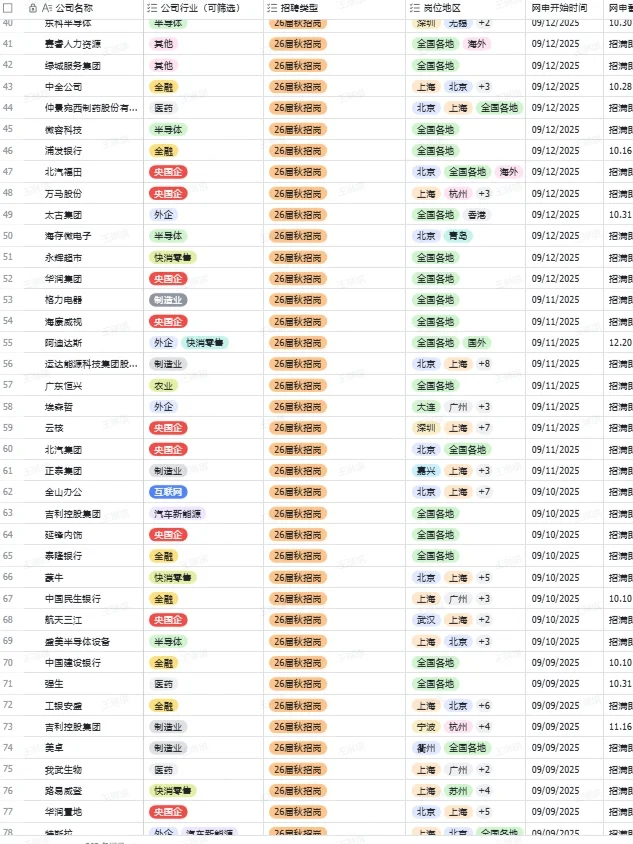Click the lock icon beside 公司名称 header

33,8
